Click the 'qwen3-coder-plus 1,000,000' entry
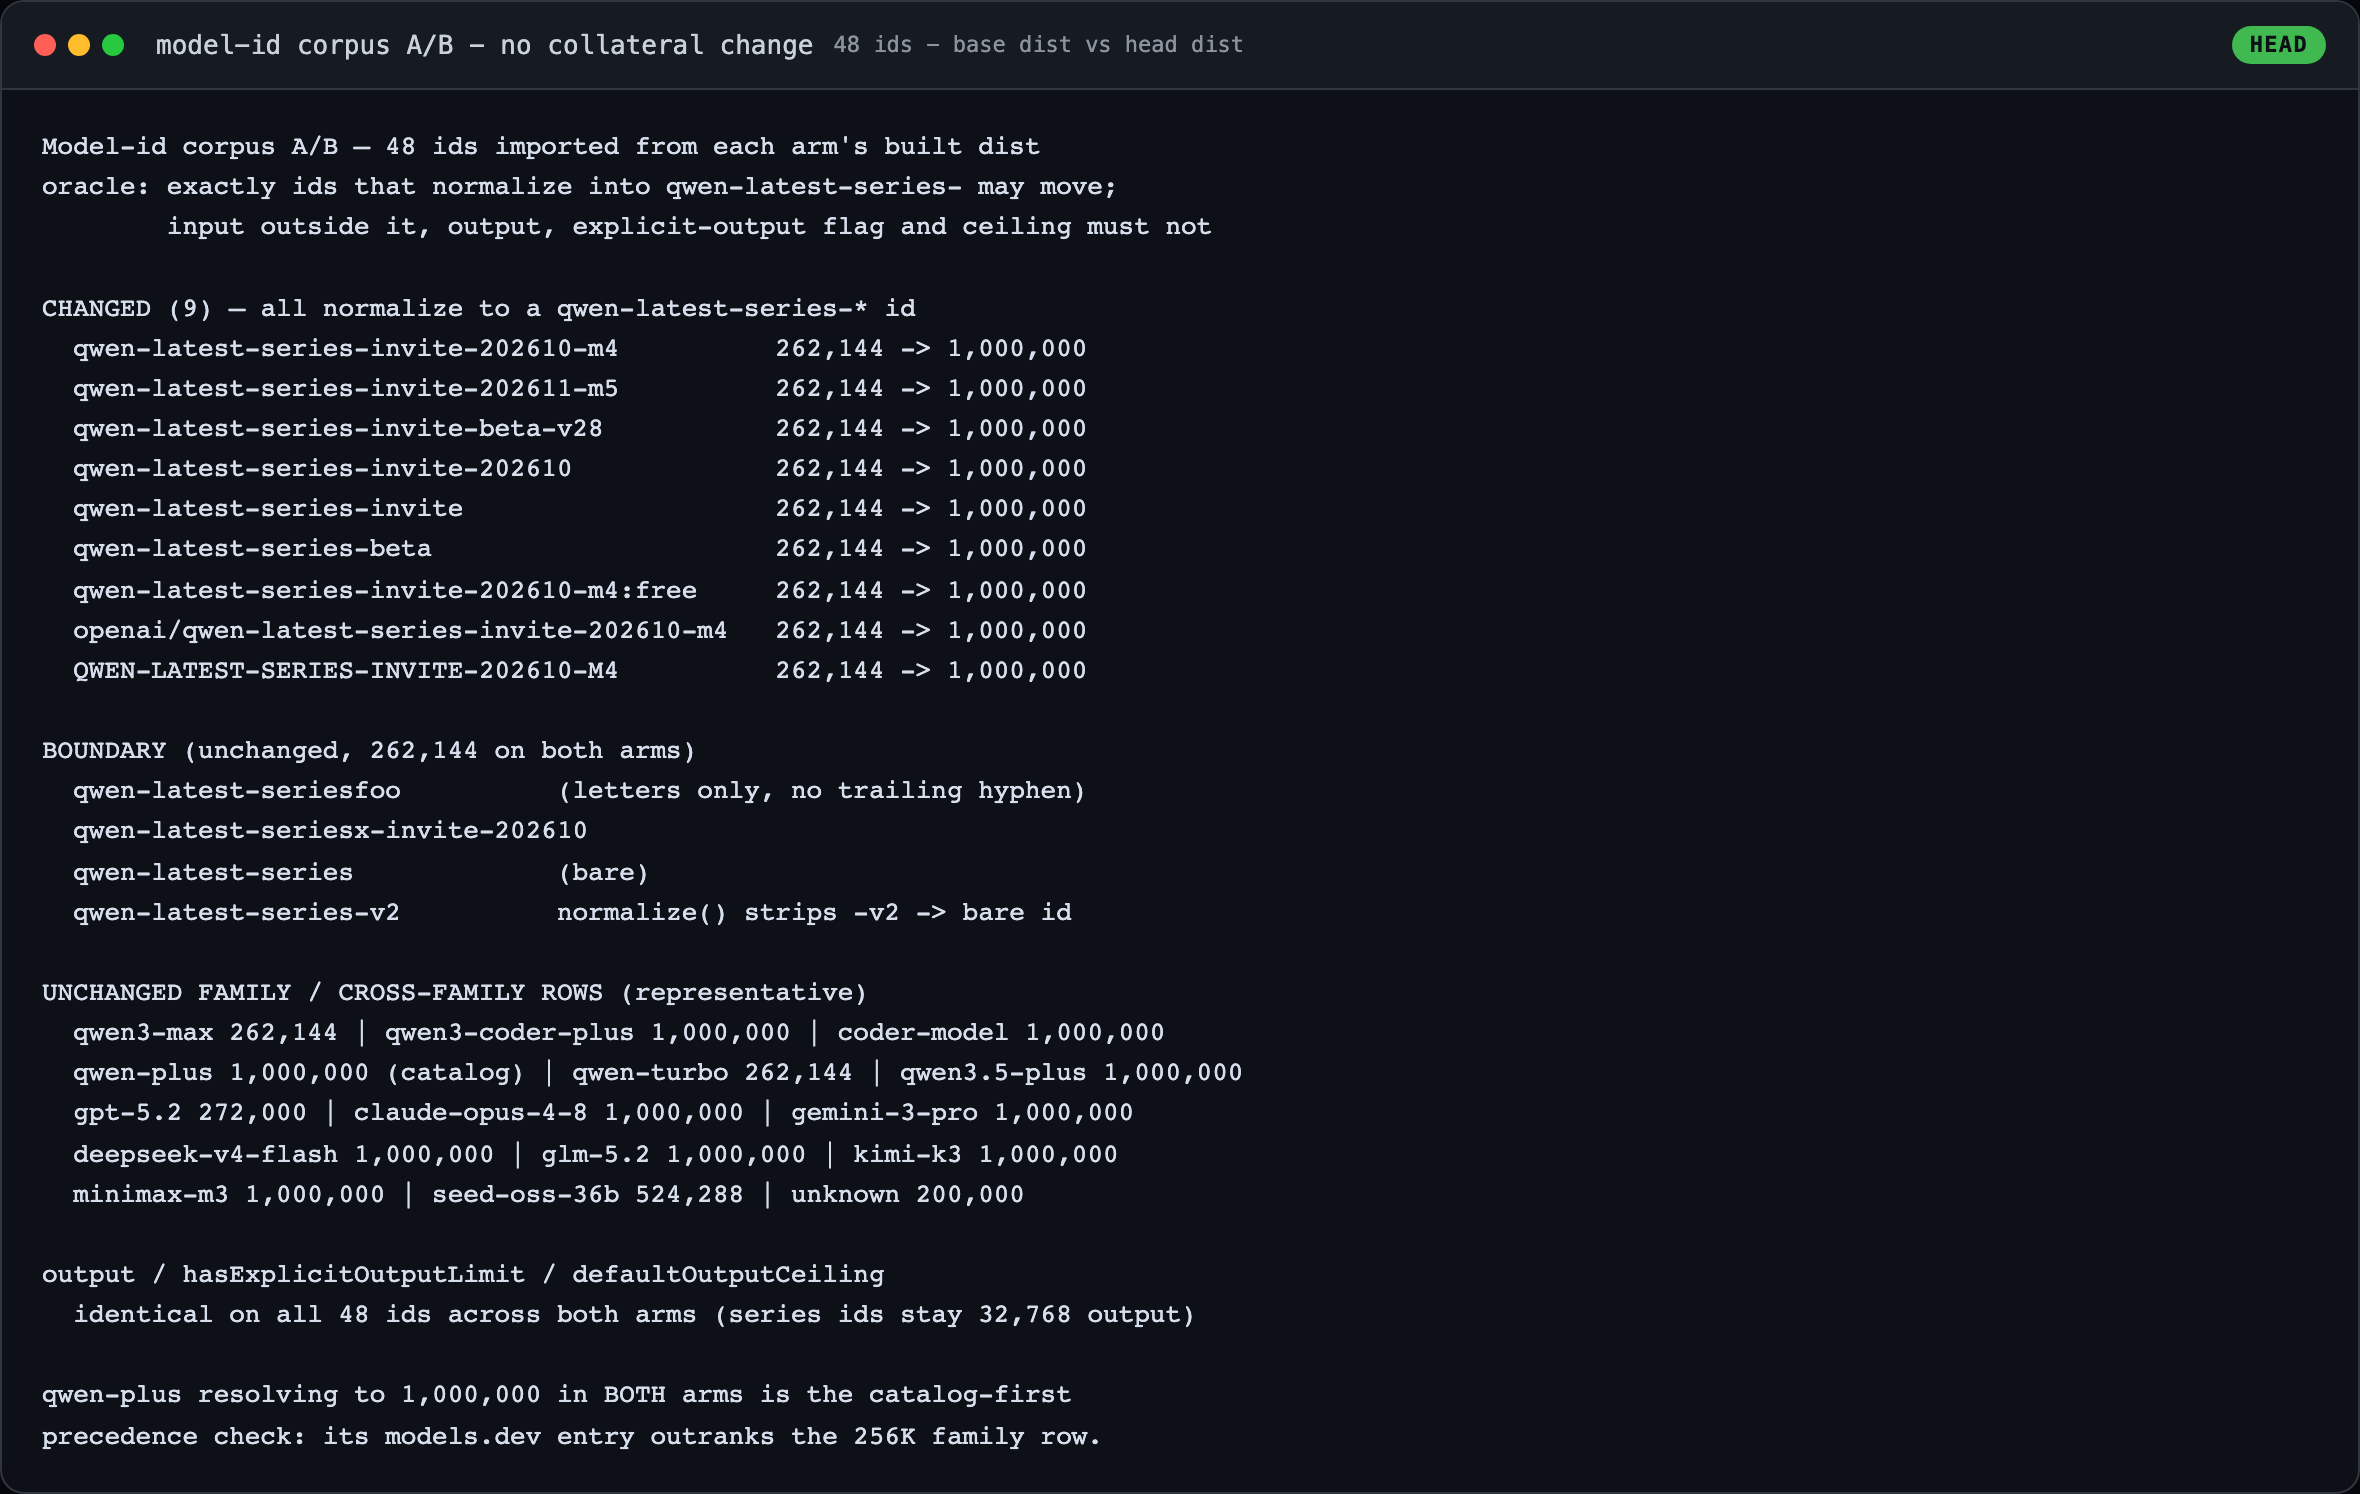 pyautogui.click(x=587, y=1032)
